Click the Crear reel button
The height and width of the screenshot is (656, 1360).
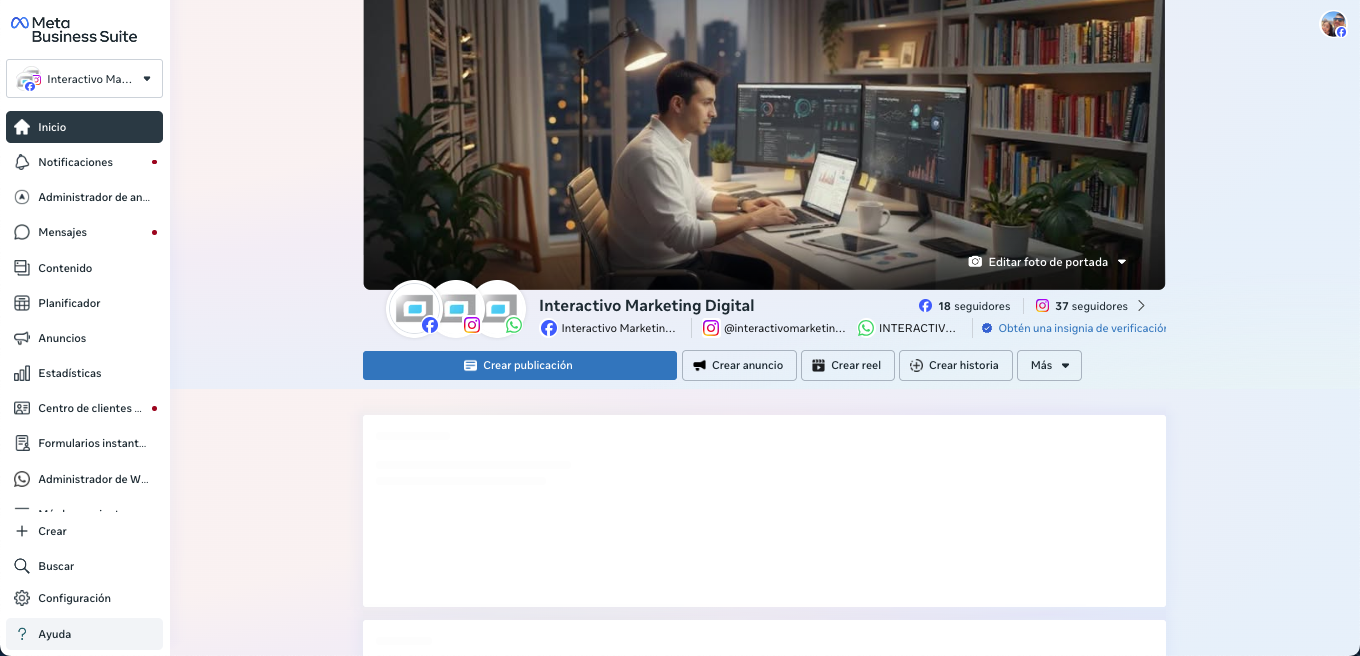pyautogui.click(x=847, y=366)
